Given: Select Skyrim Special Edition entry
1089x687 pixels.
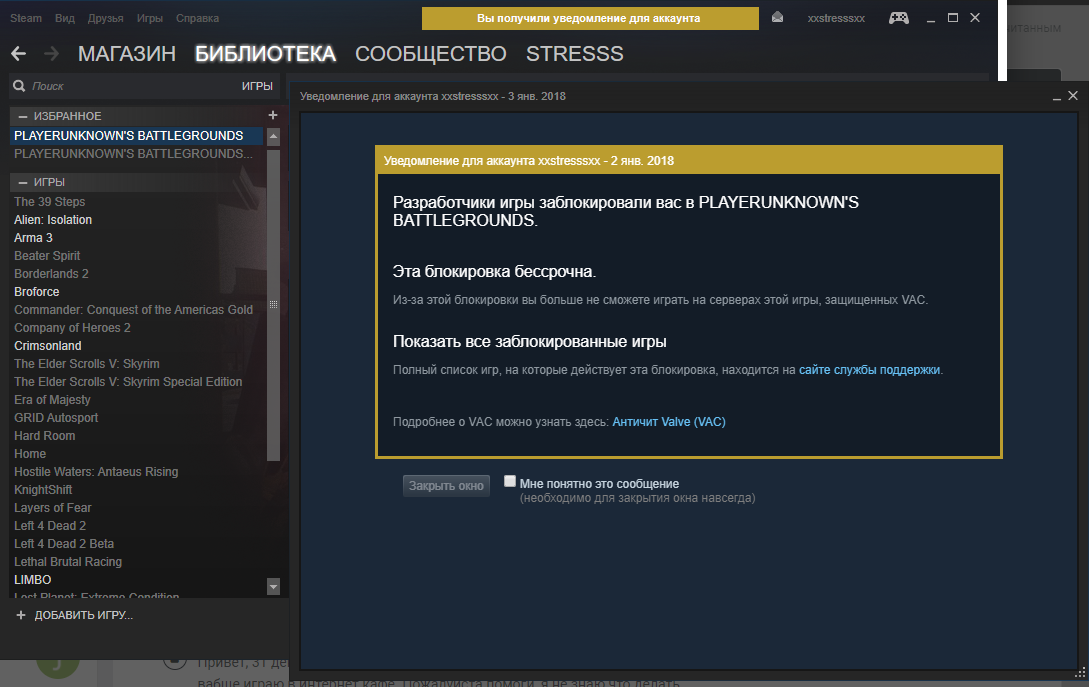Looking at the screenshot, I should (128, 382).
